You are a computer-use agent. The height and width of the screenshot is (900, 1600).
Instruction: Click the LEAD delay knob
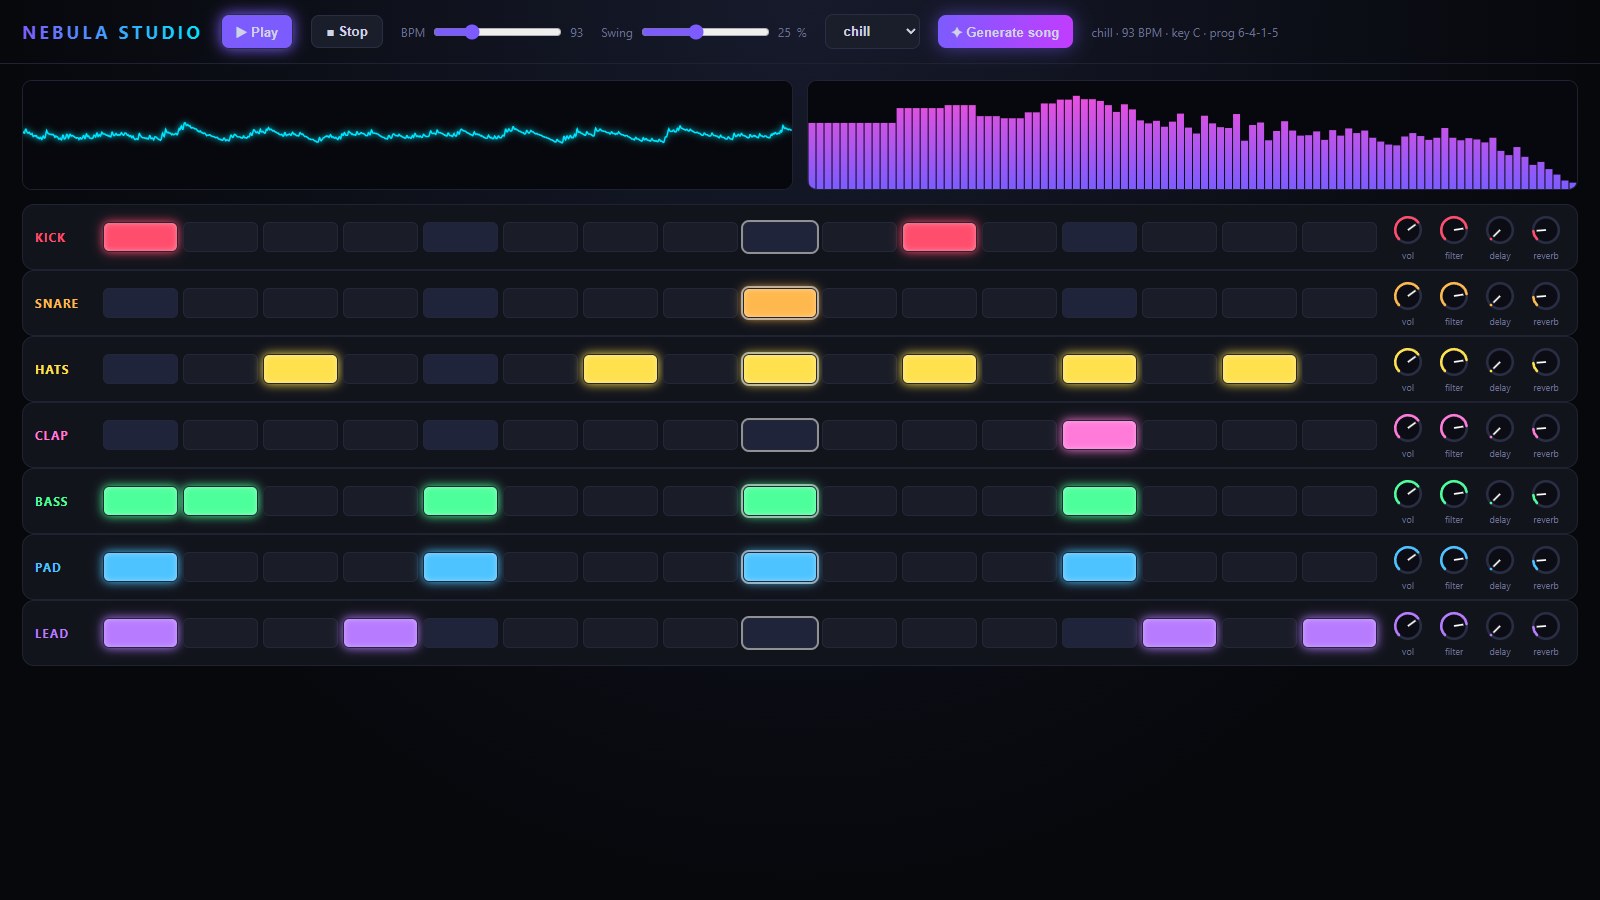1500,626
